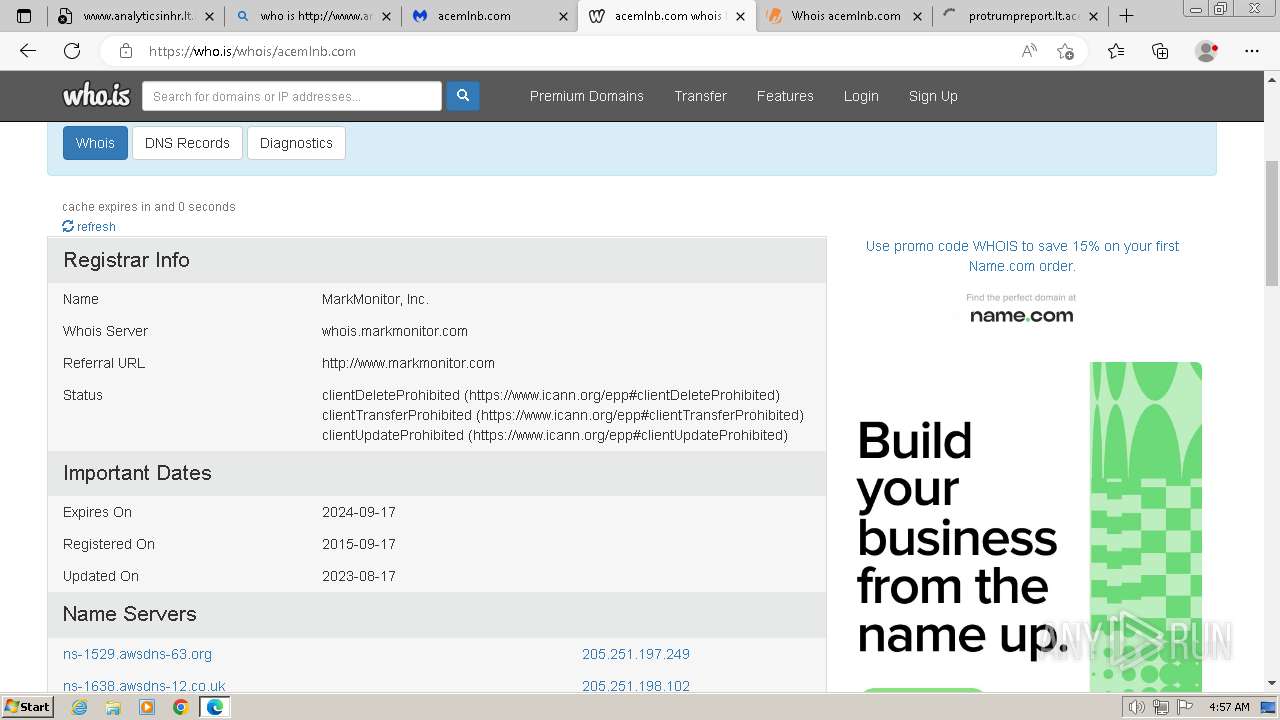
Task: Open the Favorites list
Action: point(1116,51)
